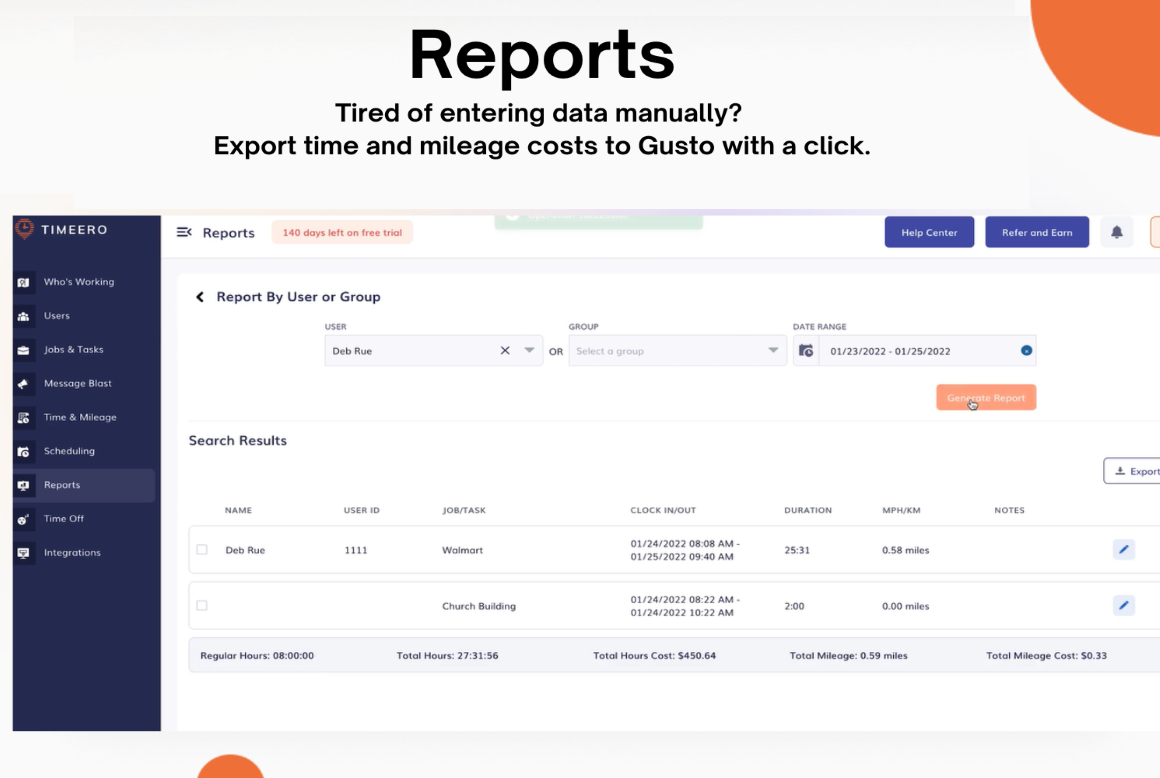This screenshot has width=1160, height=778.
Task: Click the DURATION column header
Action: [x=808, y=510]
